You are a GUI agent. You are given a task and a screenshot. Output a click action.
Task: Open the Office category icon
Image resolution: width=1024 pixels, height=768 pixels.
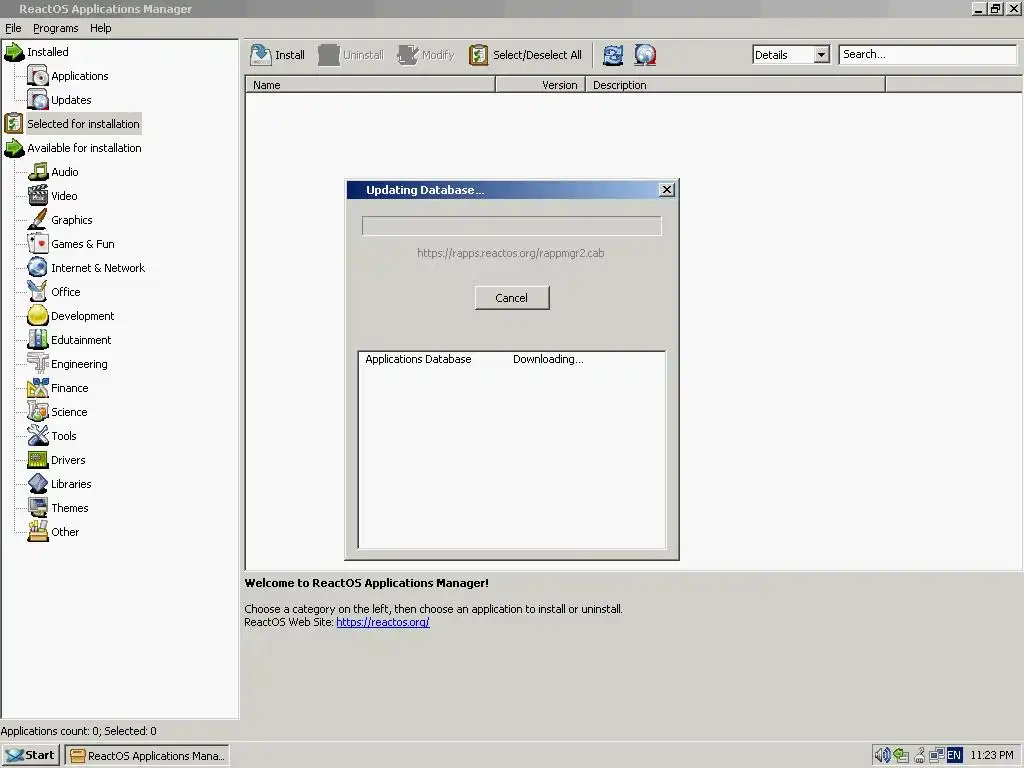[x=38, y=292]
